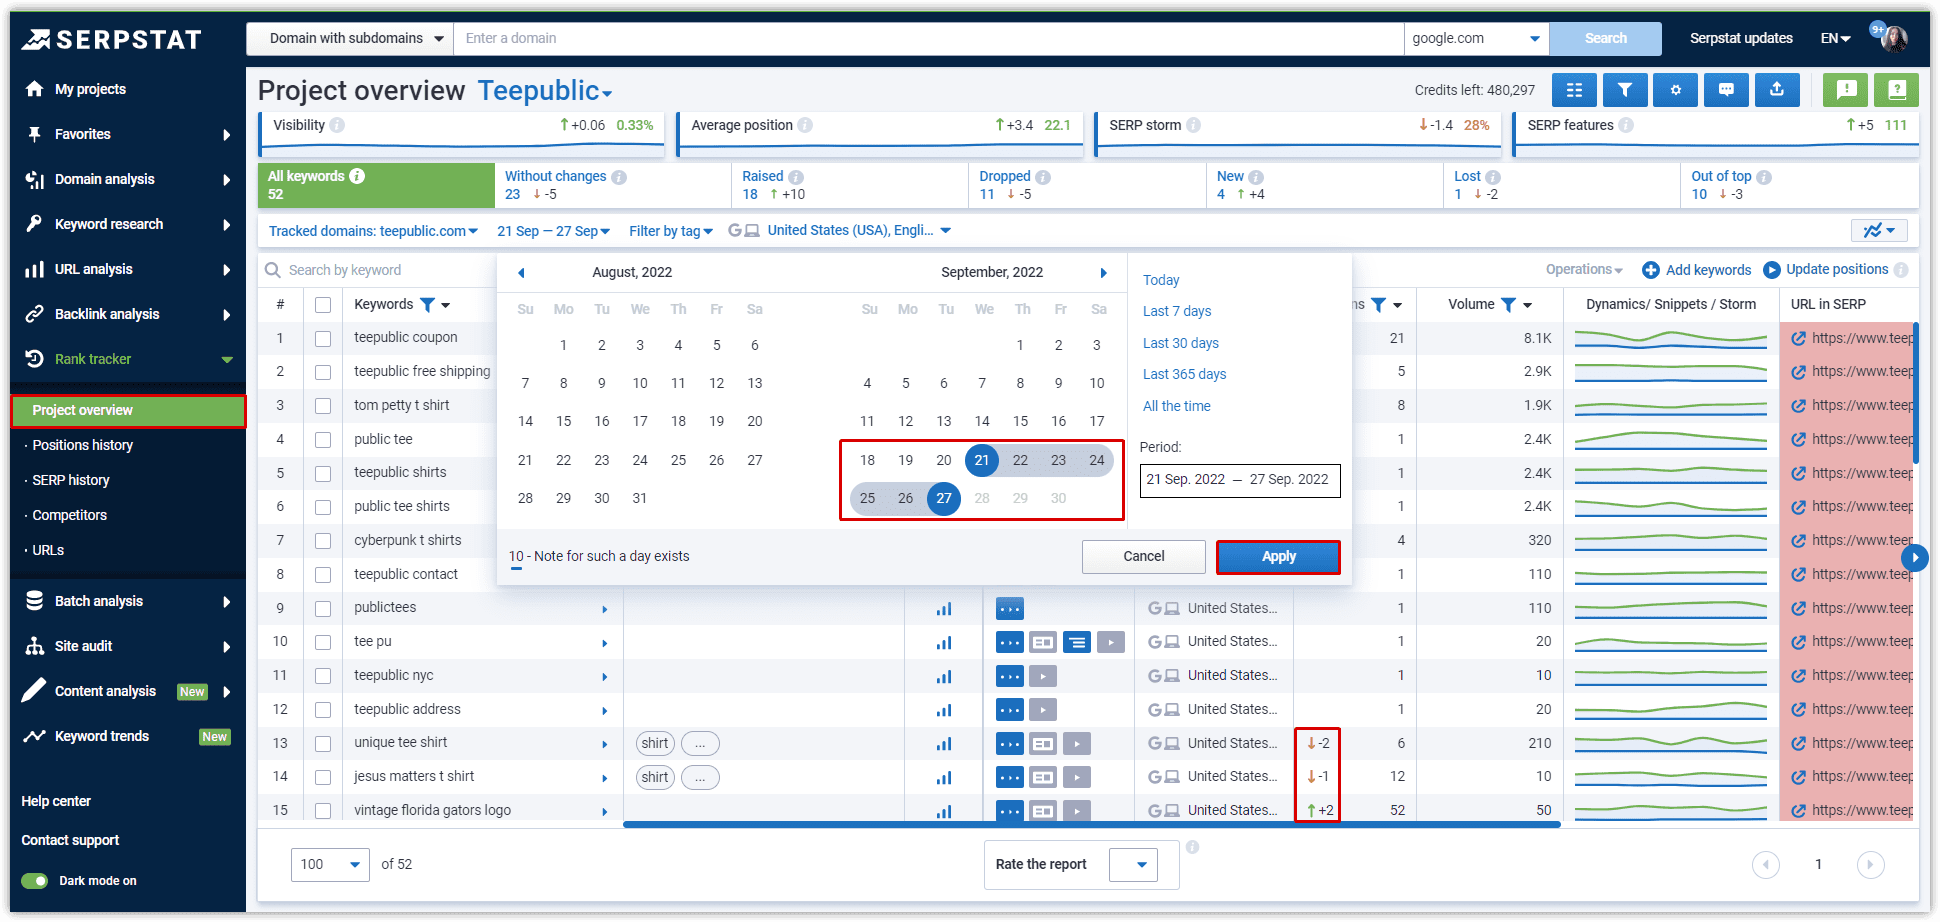
Task: Check the vintage florida gators logo checkbox
Action: coord(323,811)
